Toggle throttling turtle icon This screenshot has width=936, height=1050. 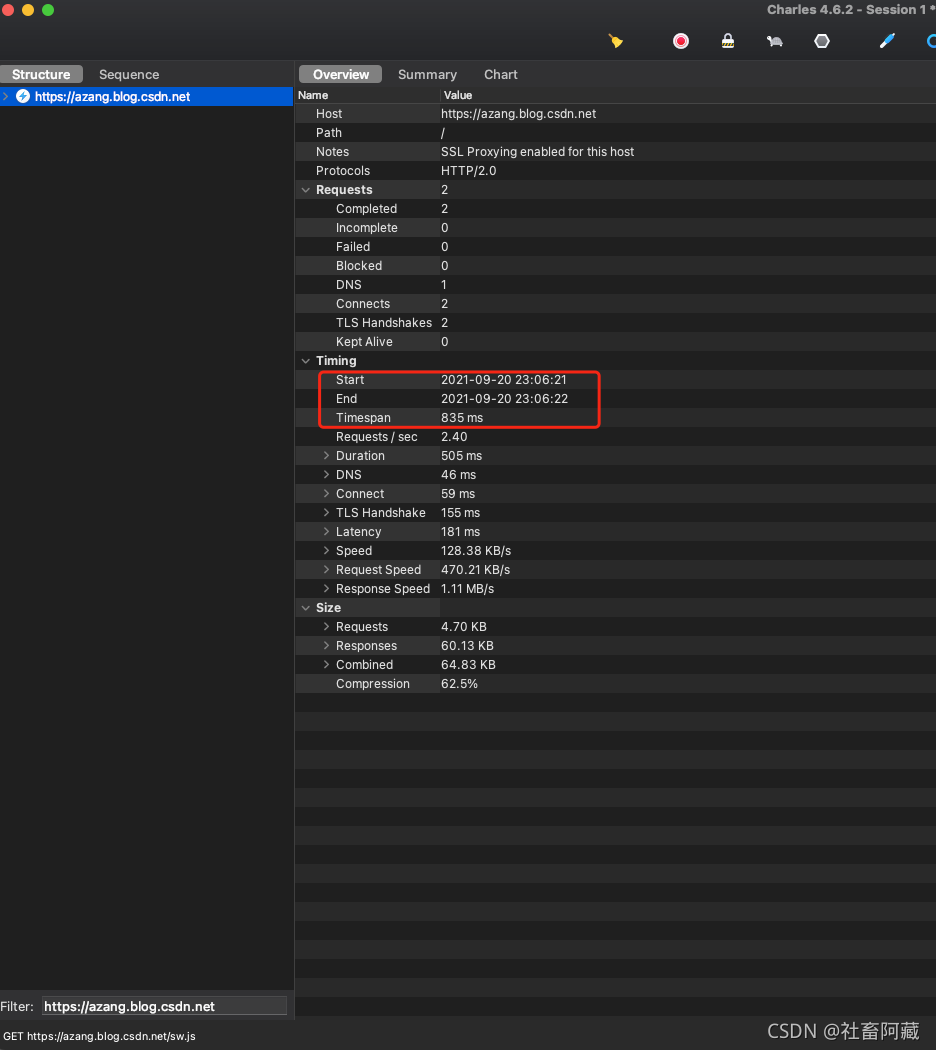click(775, 42)
